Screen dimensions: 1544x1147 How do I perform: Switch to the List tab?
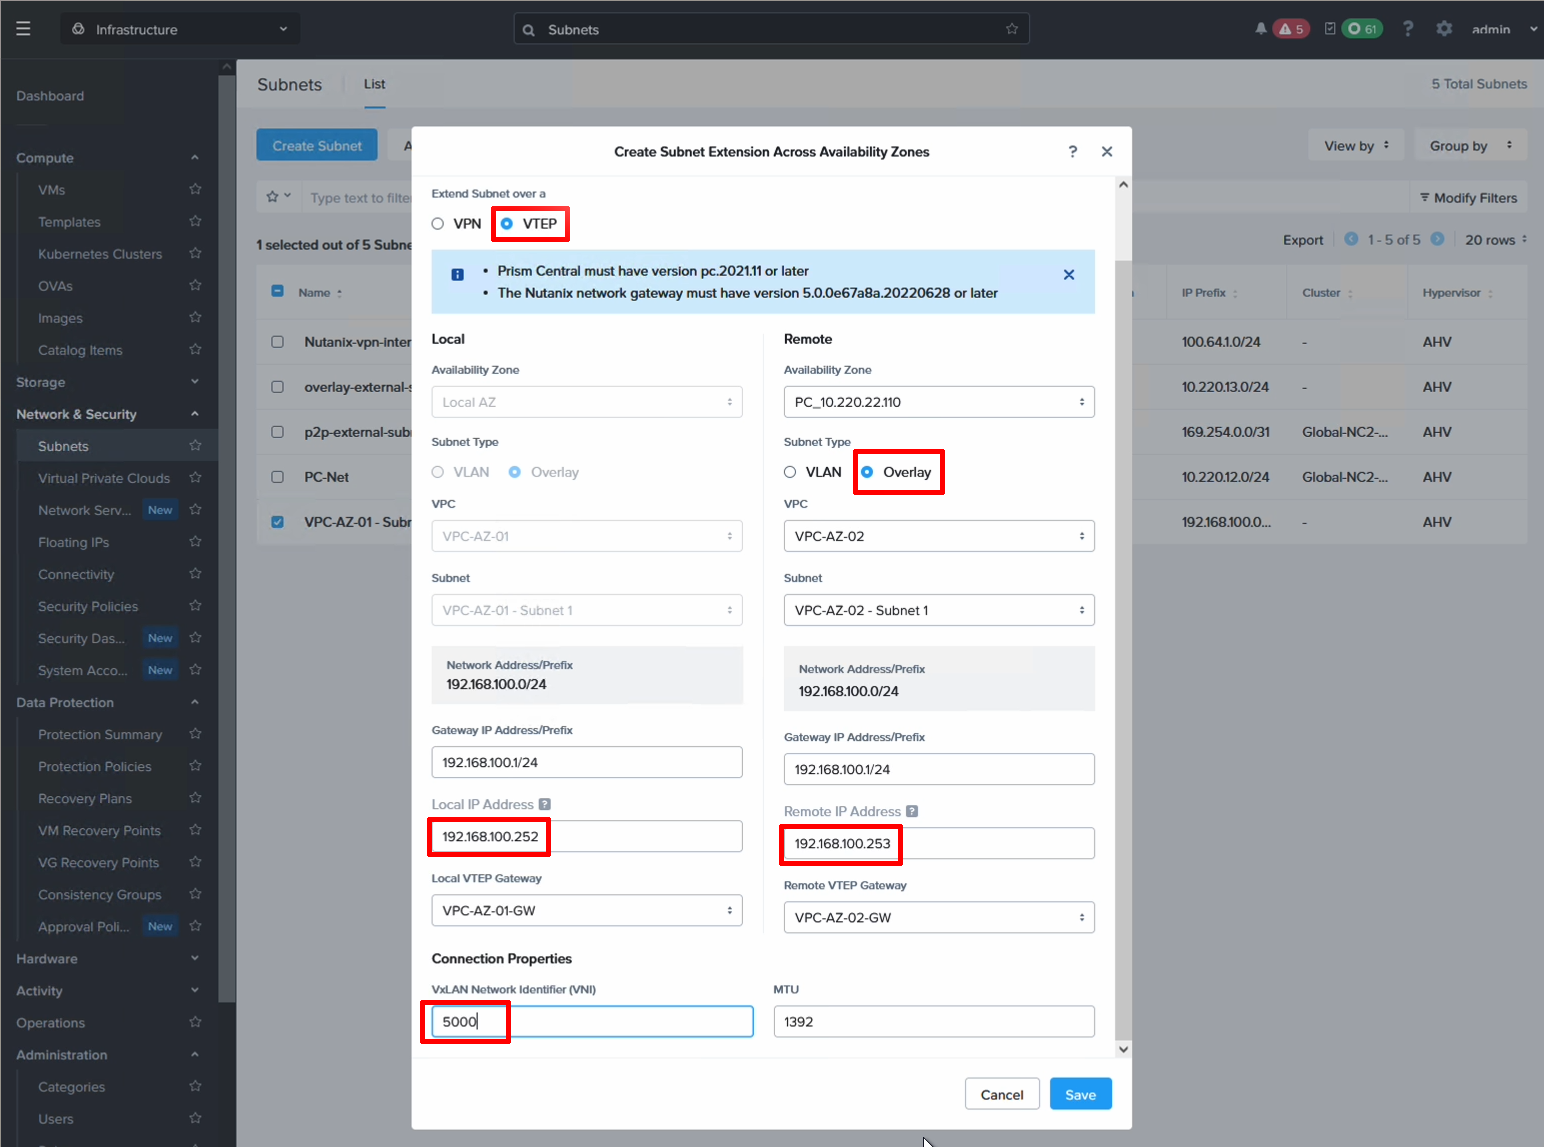pyautogui.click(x=374, y=84)
